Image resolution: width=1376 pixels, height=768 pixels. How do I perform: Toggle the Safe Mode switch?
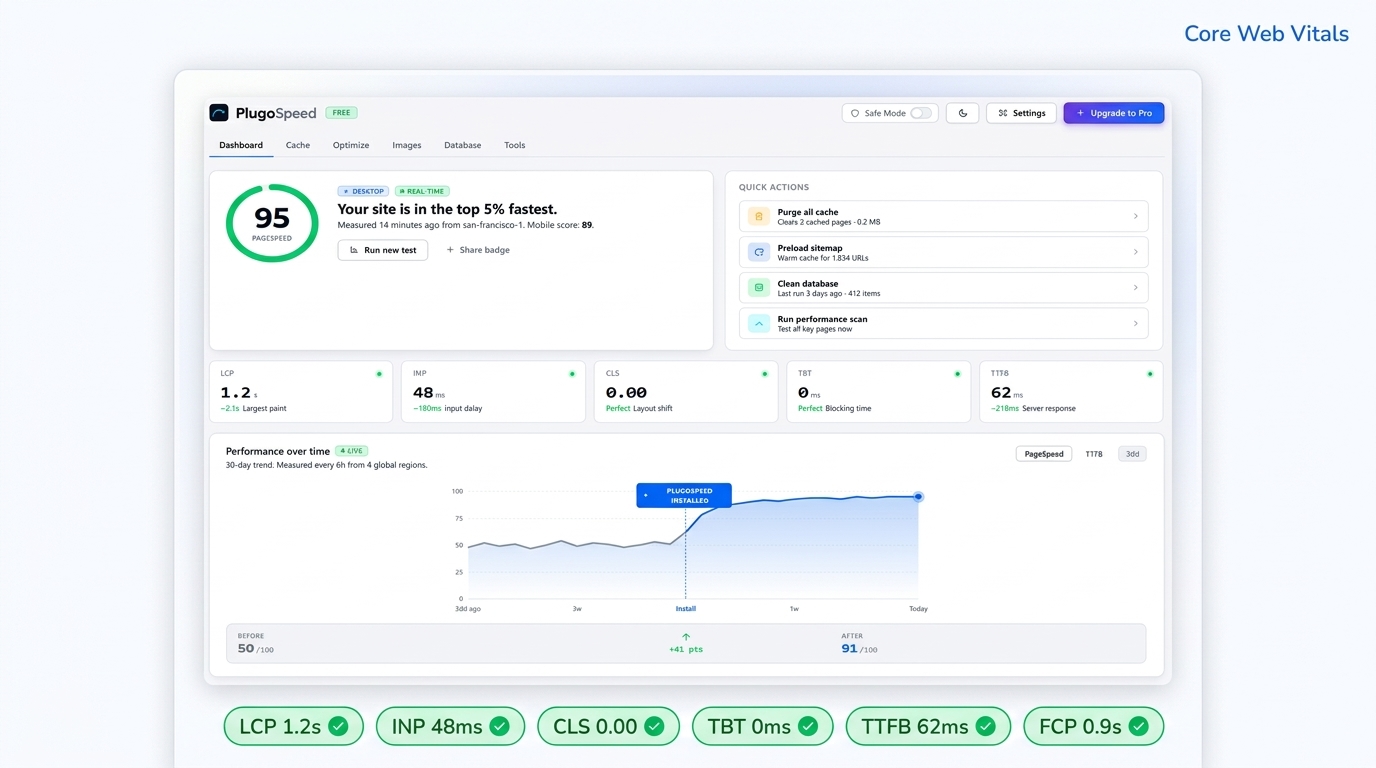tap(921, 113)
